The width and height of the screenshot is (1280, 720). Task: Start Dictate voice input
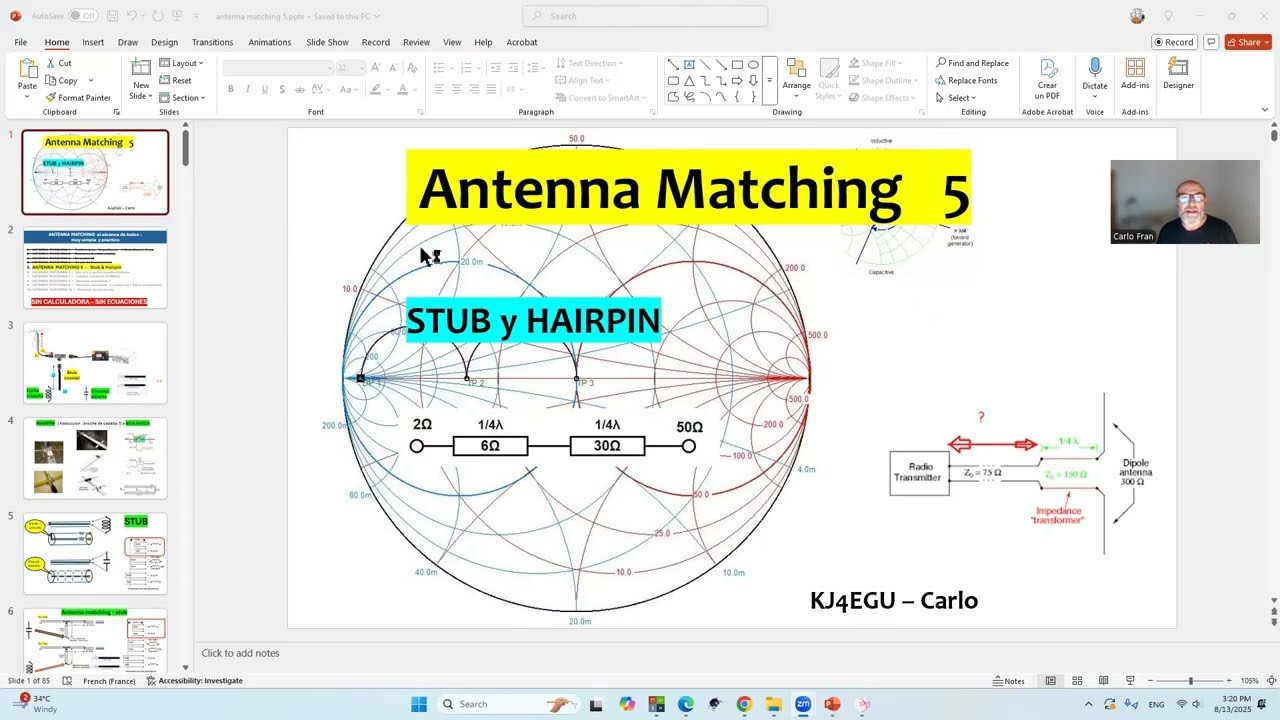(1095, 77)
